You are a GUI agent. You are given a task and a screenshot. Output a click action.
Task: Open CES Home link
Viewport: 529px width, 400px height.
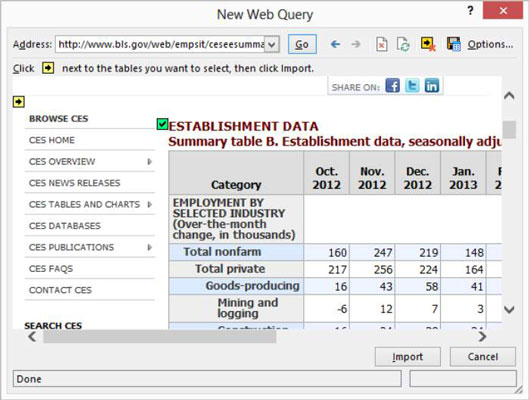point(52,140)
